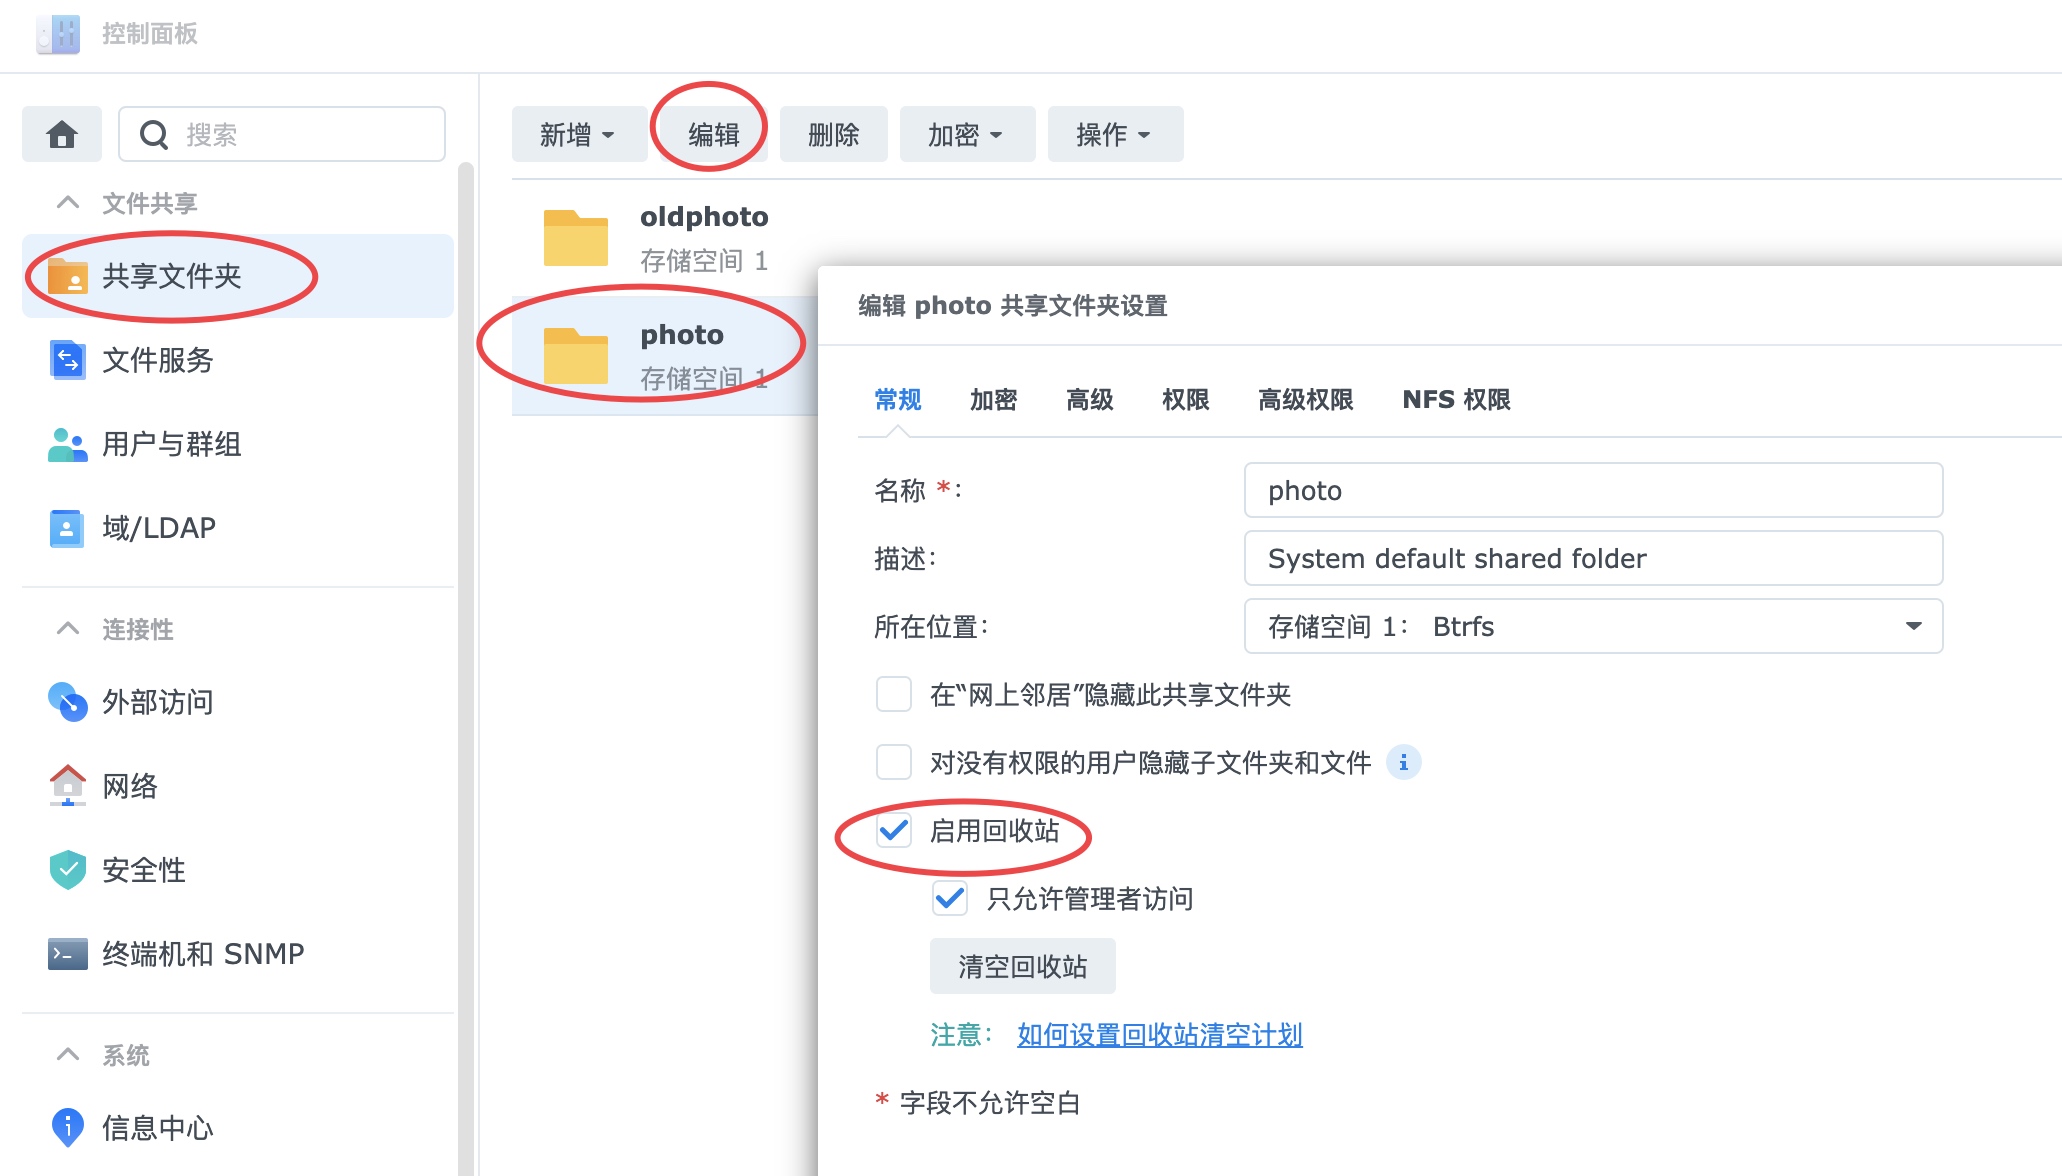The width and height of the screenshot is (2062, 1176).
Task: Click the Control Panel app icon
Action: click(58, 34)
